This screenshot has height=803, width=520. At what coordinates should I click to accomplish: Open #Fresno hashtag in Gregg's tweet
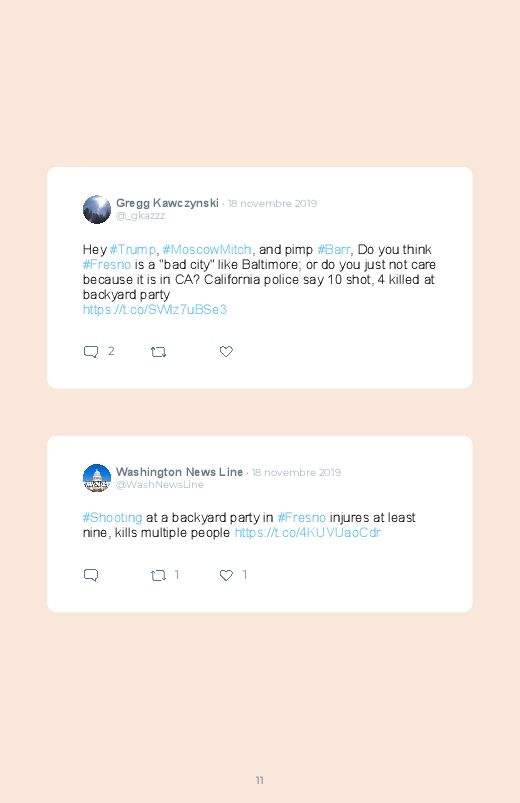pyautogui.click(x=107, y=265)
